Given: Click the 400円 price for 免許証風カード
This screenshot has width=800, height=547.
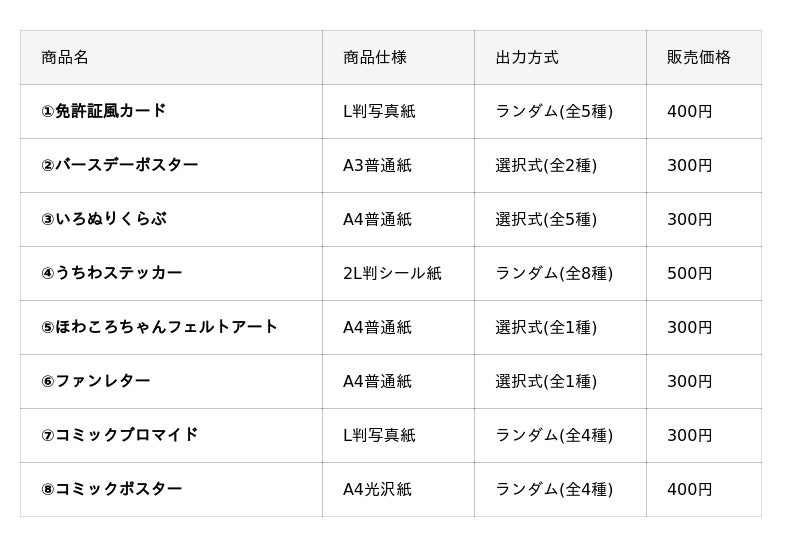Looking at the screenshot, I should click(x=689, y=111).
